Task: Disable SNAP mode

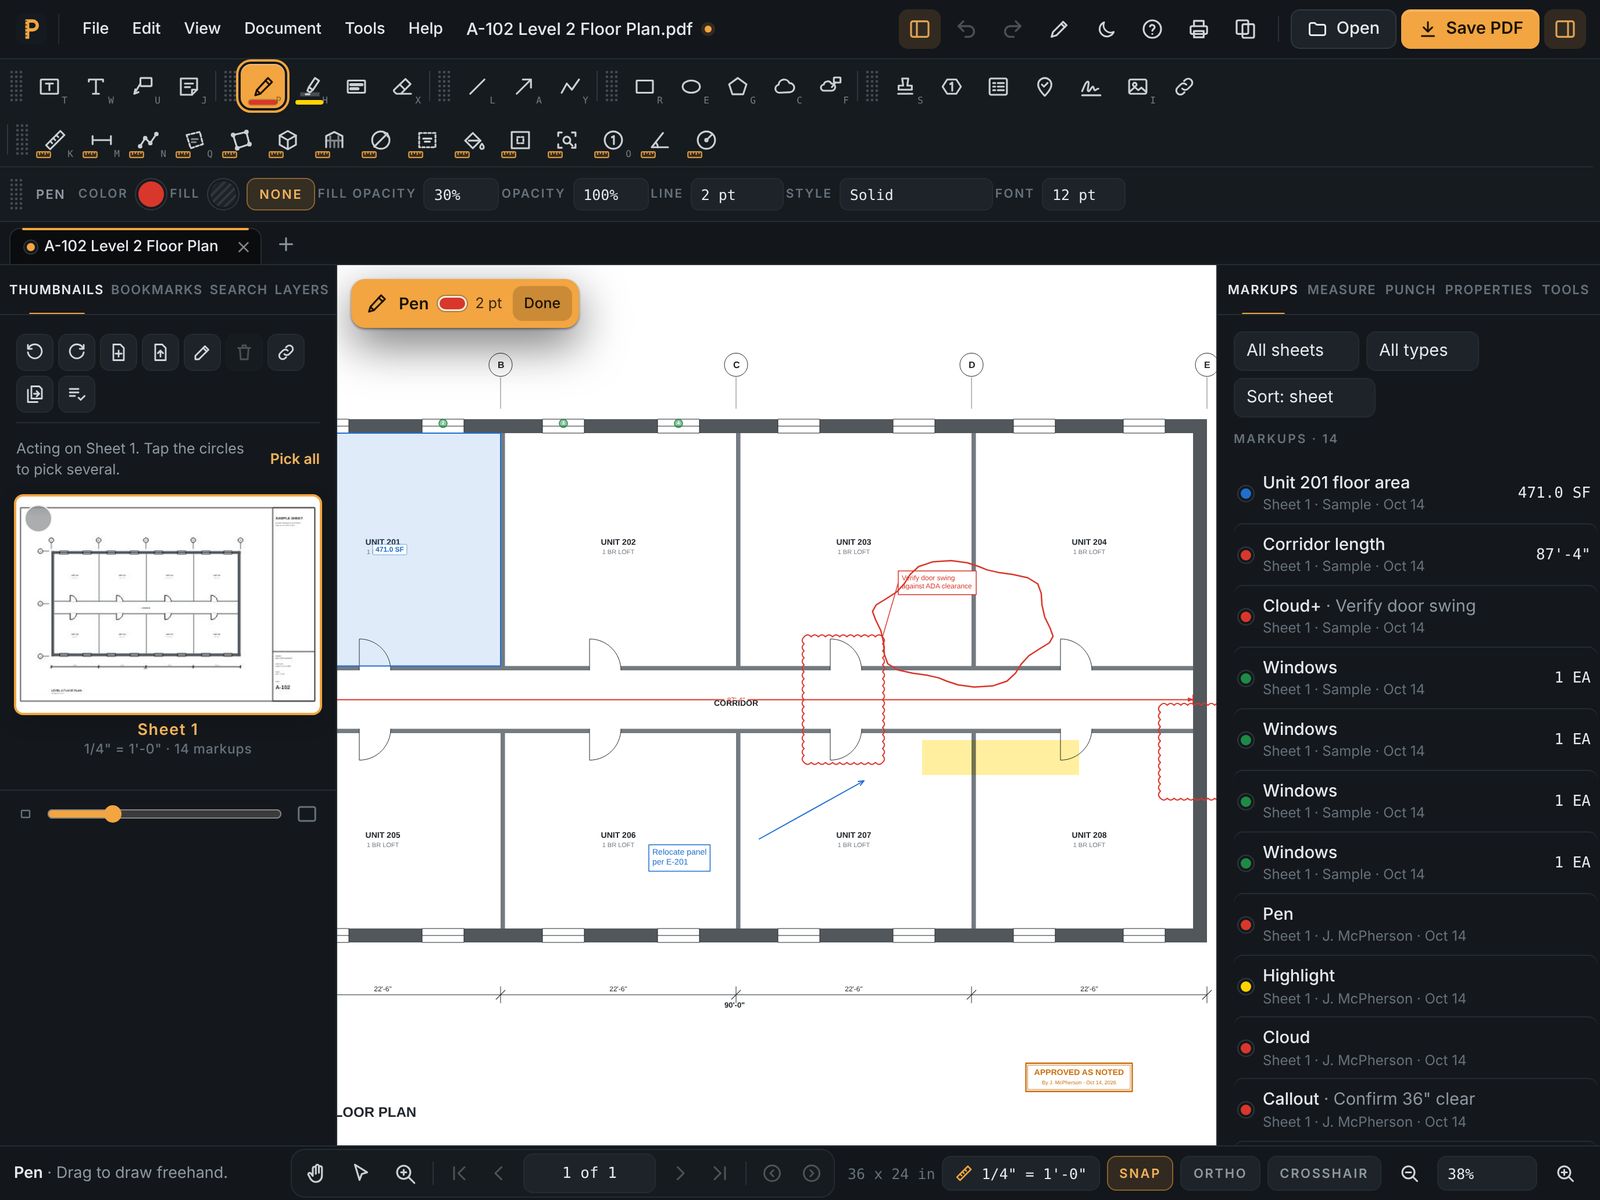Action: coord(1139,1173)
